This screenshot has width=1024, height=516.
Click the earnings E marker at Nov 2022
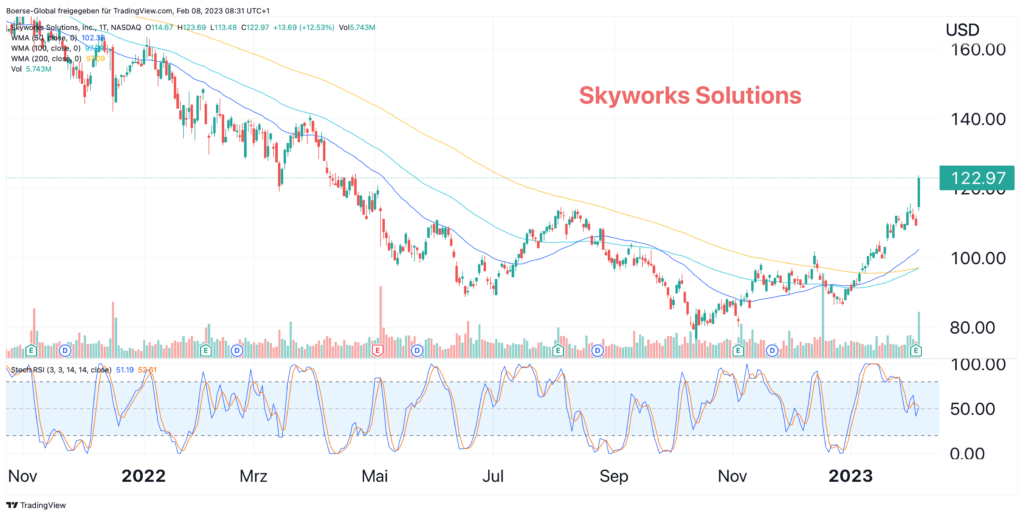tap(739, 351)
